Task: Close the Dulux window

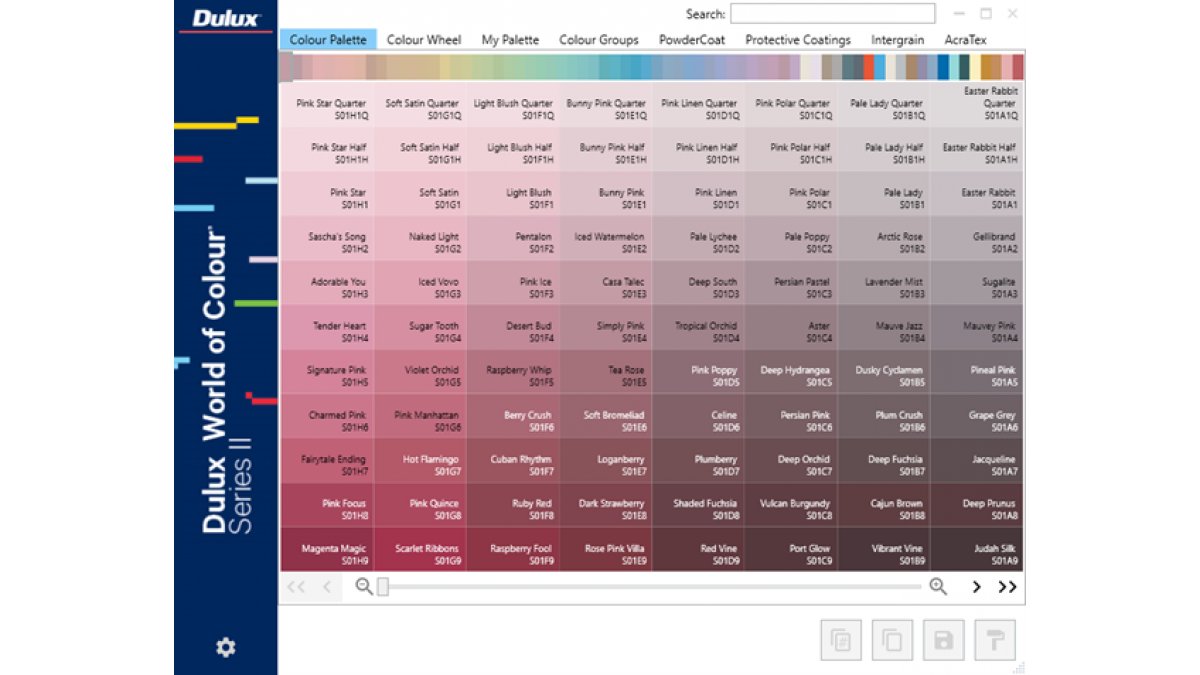Action: tap(1013, 14)
